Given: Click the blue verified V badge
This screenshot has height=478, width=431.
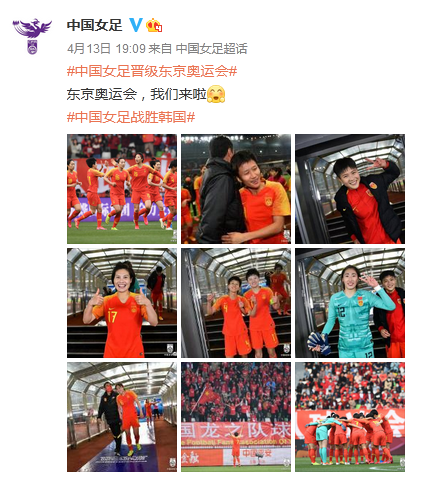Looking at the screenshot, I should click(136, 25).
